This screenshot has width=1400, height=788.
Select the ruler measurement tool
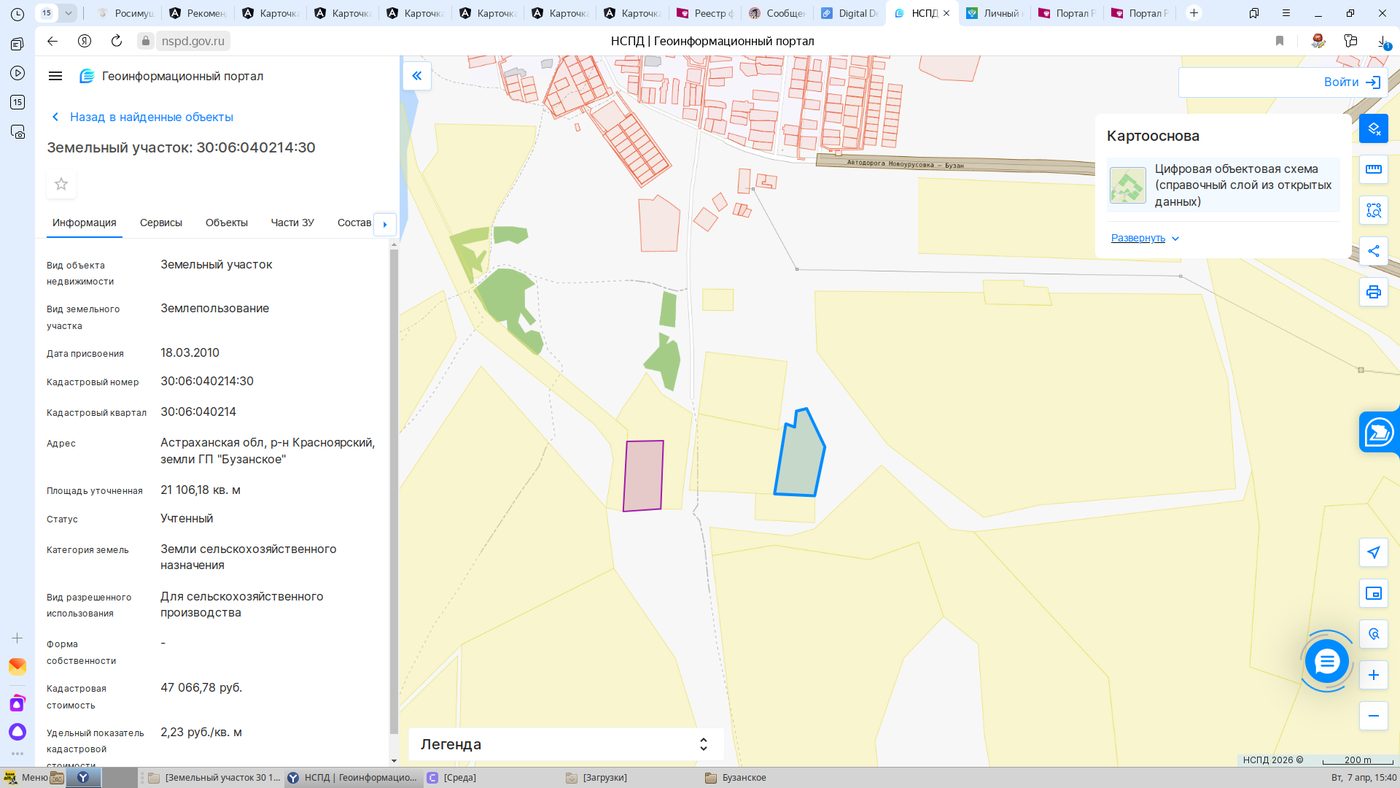pyautogui.click(x=1374, y=169)
